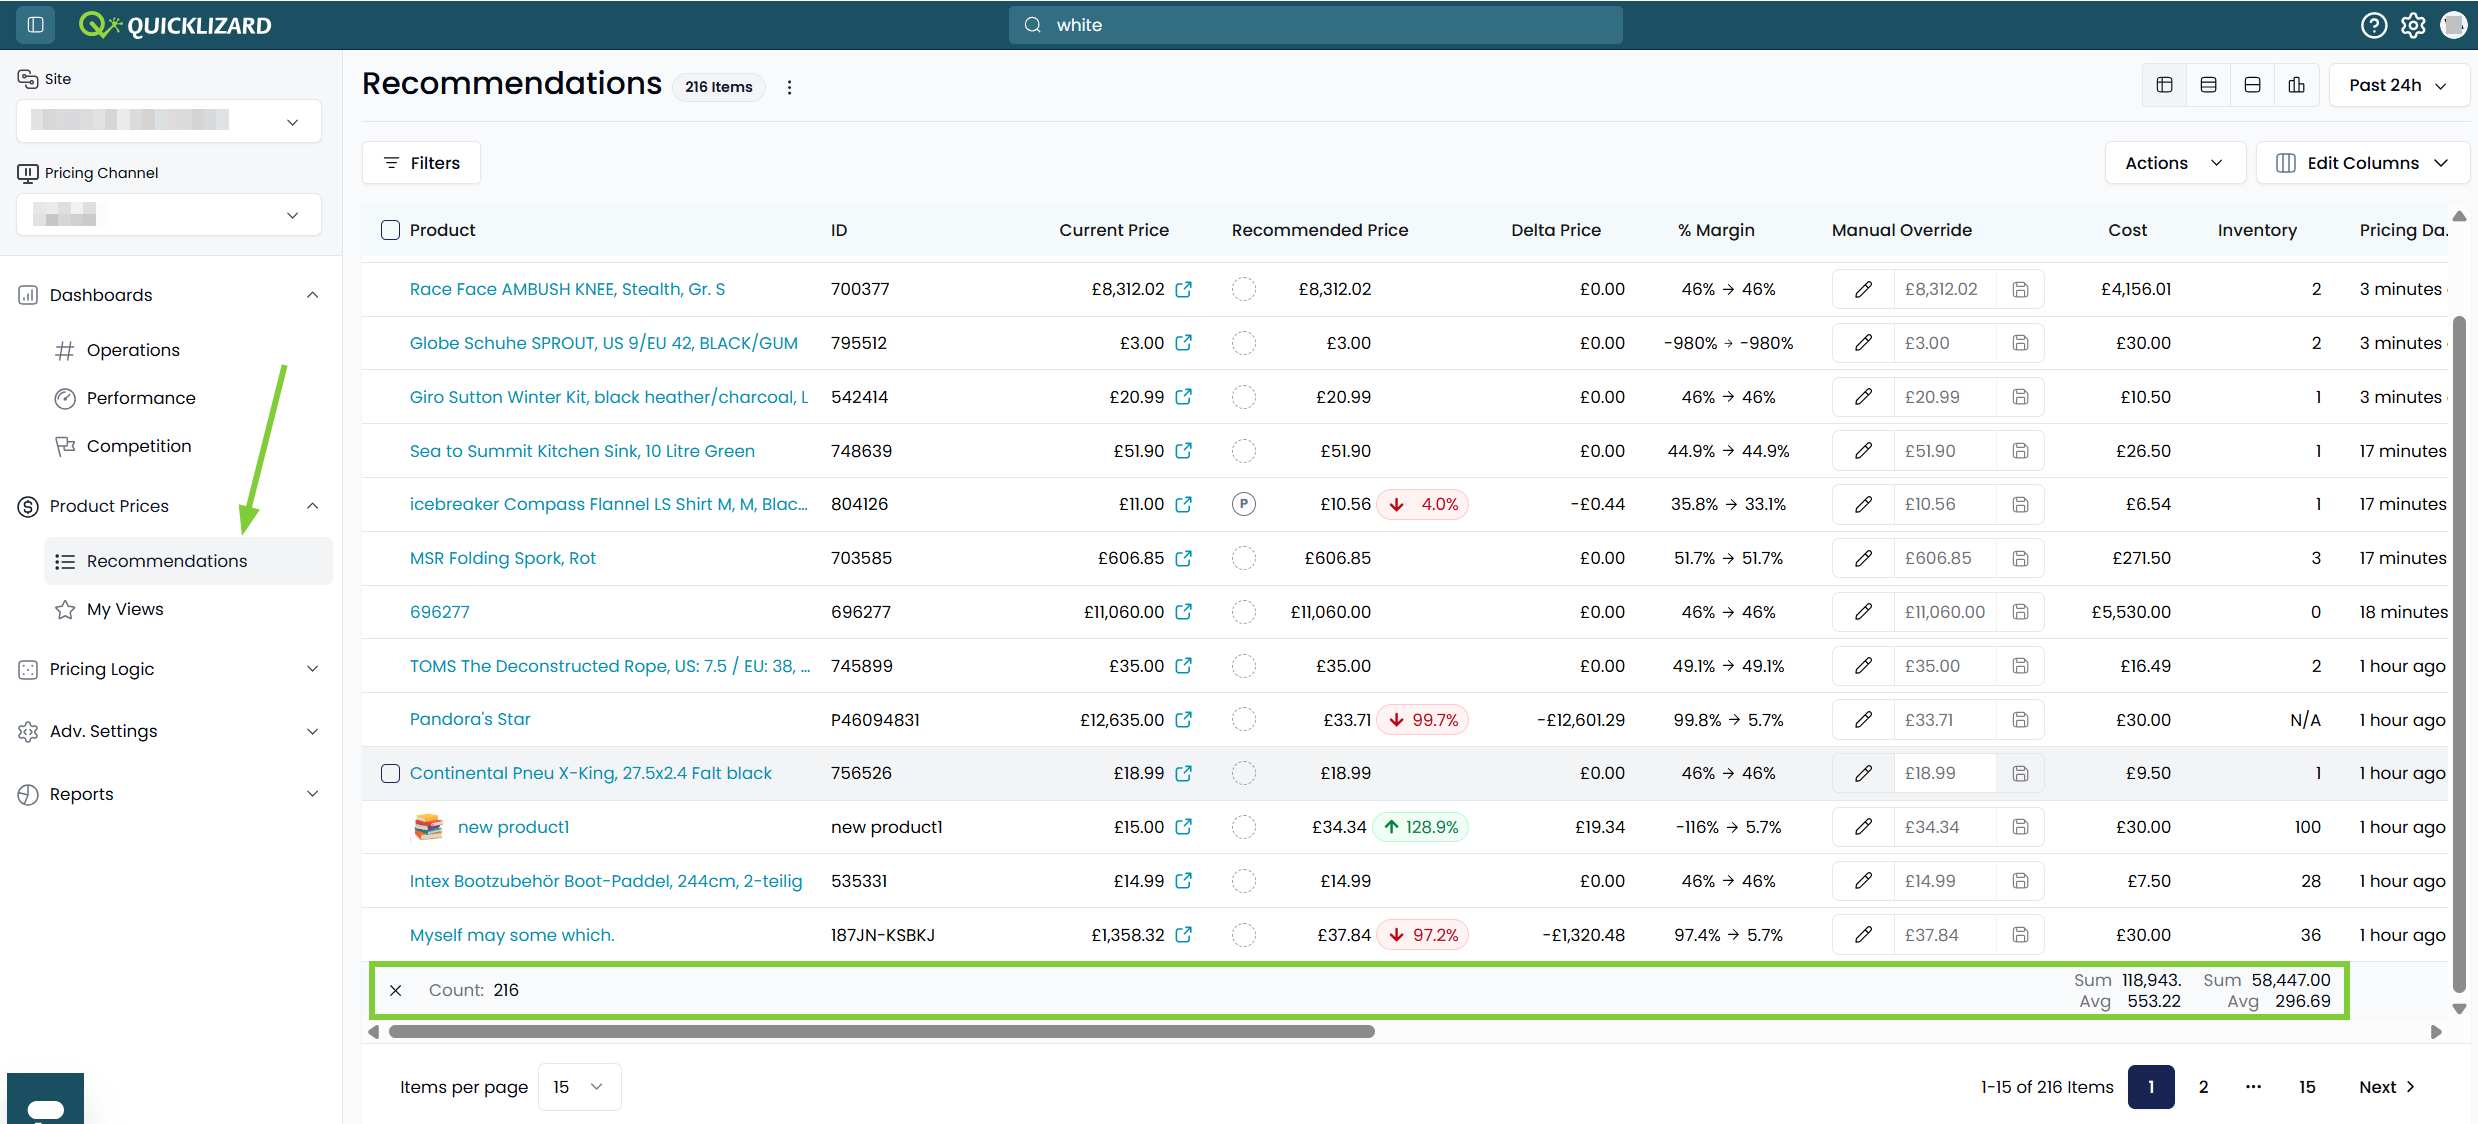Screen dimensions: 2478x1124
Task: Tick the select-all Product checkbox
Action: coord(391,230)
